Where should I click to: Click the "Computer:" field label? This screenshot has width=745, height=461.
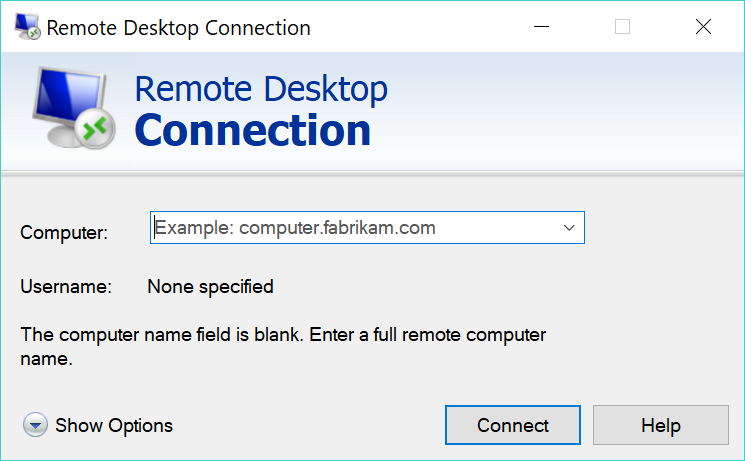click(64, 232)
